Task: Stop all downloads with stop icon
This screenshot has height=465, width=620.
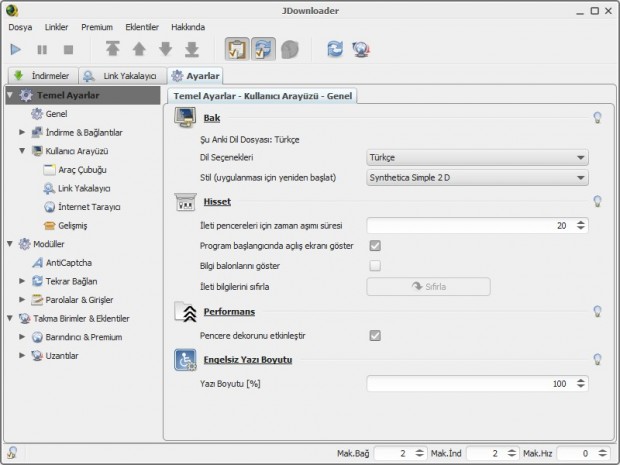Action: click(x=68, y=49)
